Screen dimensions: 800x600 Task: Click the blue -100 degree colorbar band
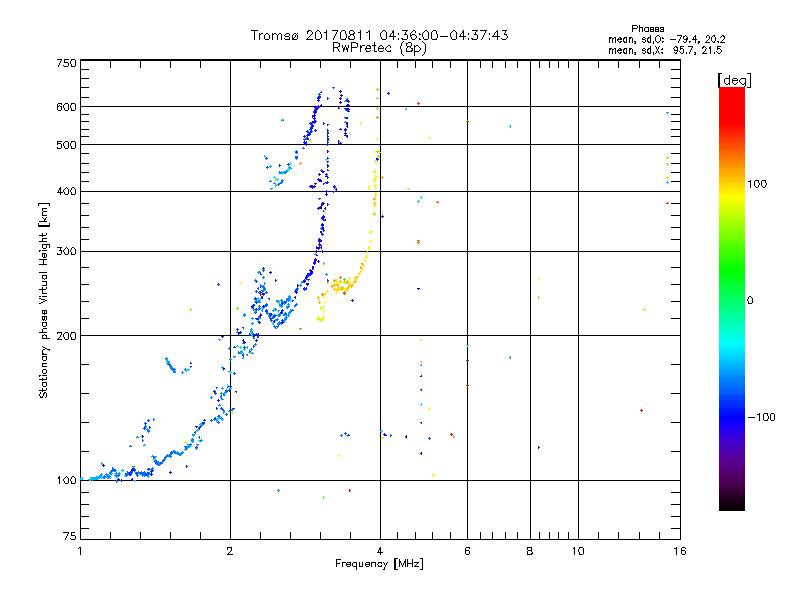tap(732, 417)
